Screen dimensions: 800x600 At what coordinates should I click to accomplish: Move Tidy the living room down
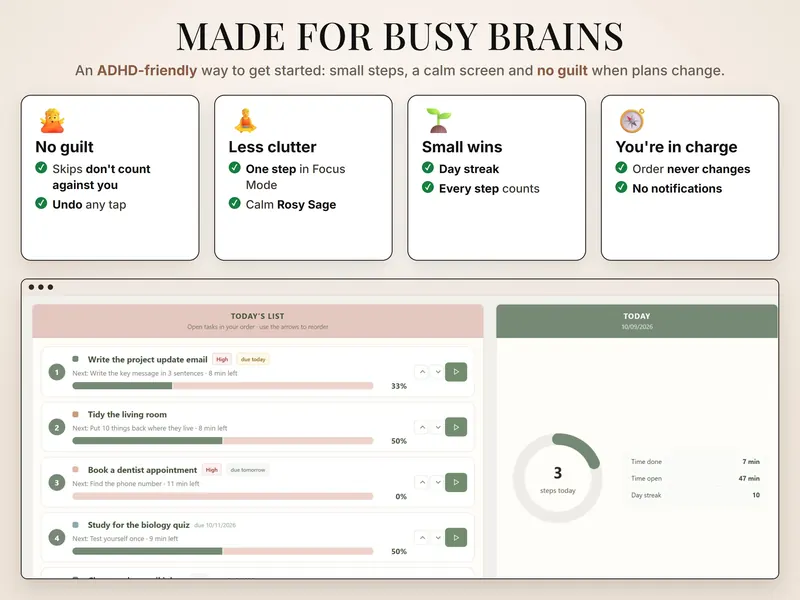coord(438,427)
